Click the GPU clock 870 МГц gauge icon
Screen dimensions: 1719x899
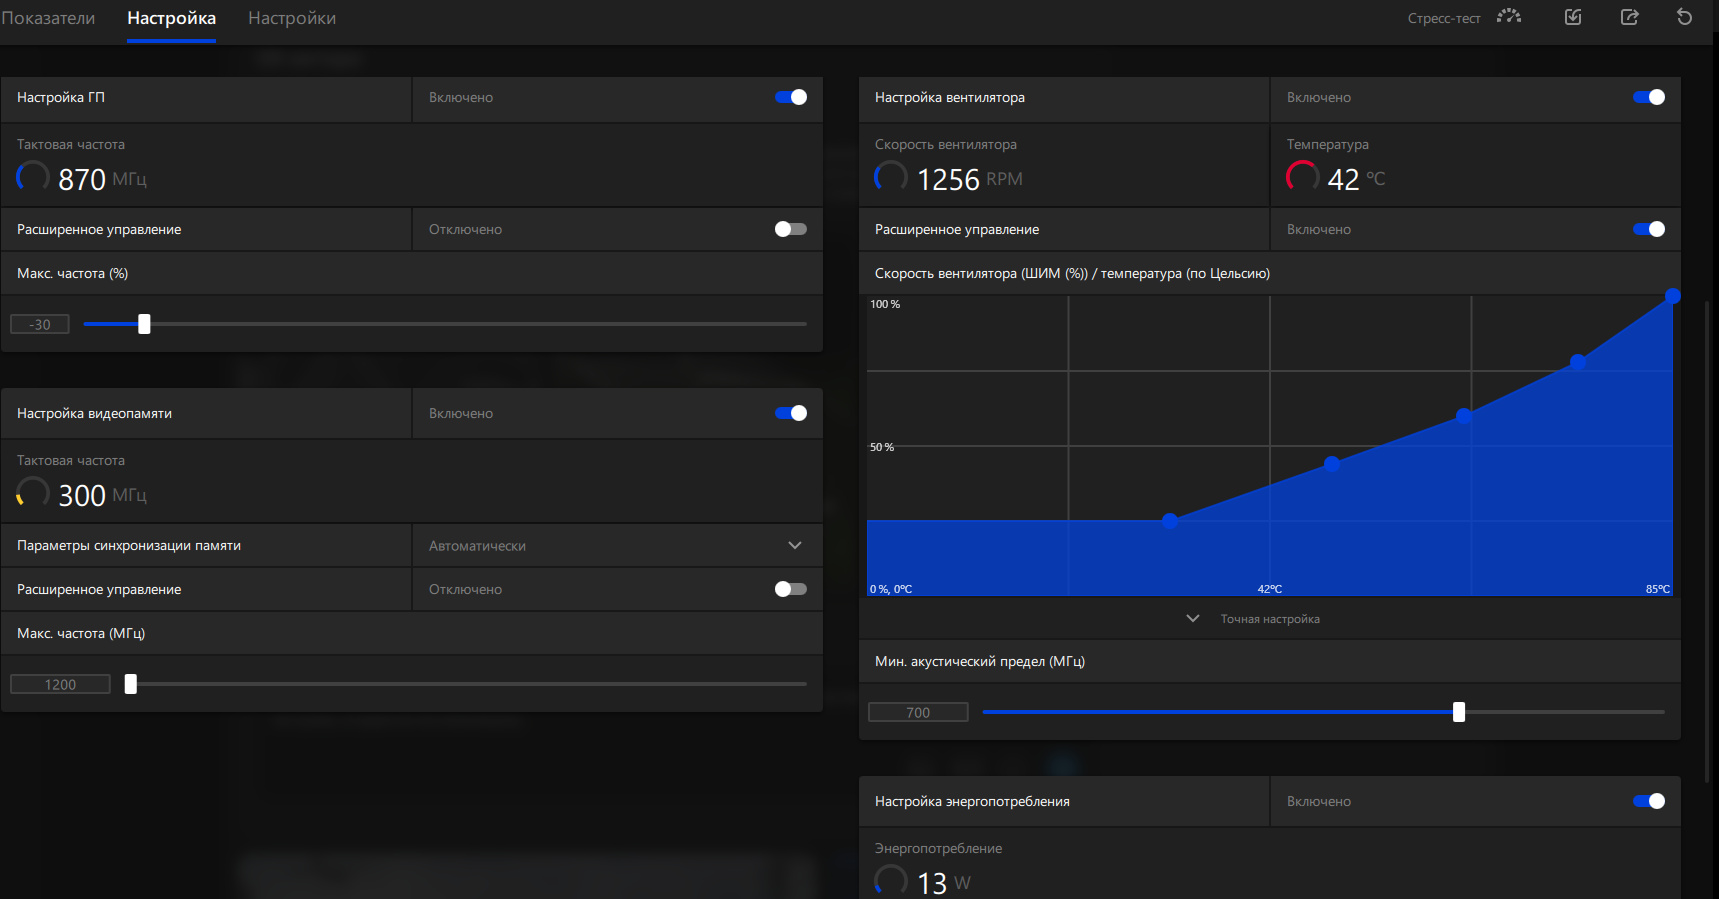pyautogui.click(x=33, y=177)
